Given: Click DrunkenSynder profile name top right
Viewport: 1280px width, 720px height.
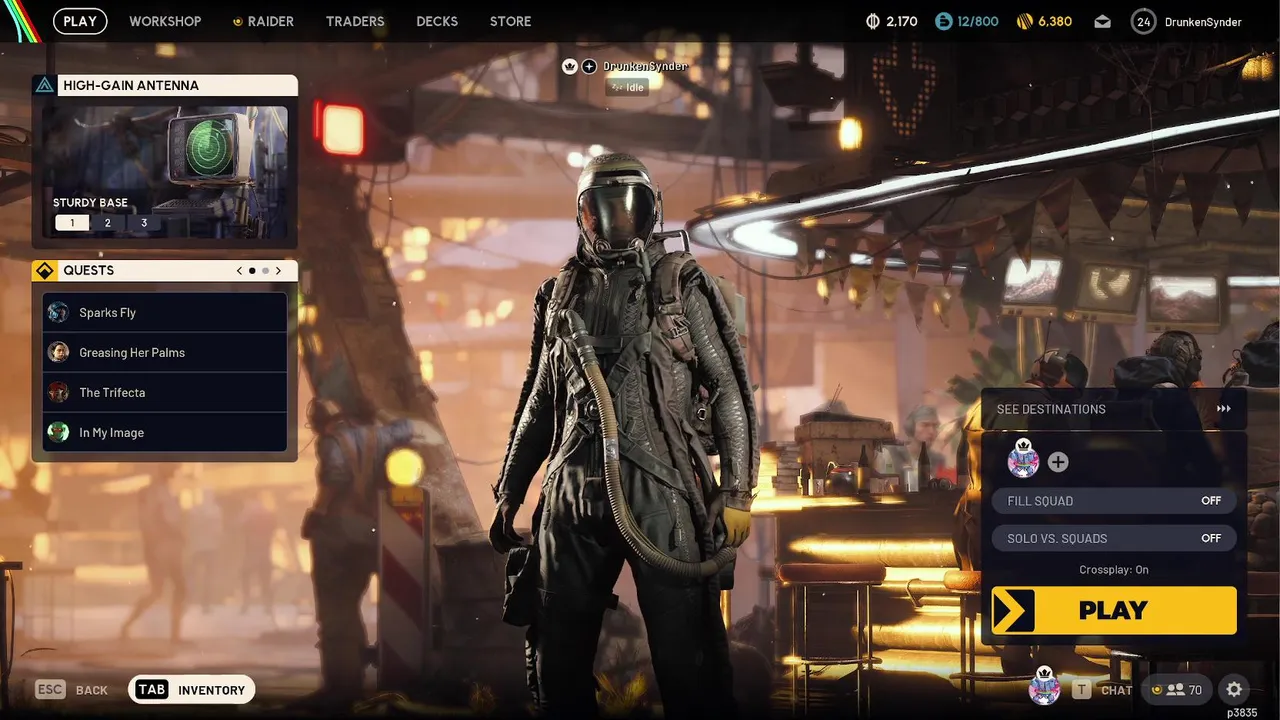Looking at the screenshot, I should pyautogui.click(x=1203, y=22).
